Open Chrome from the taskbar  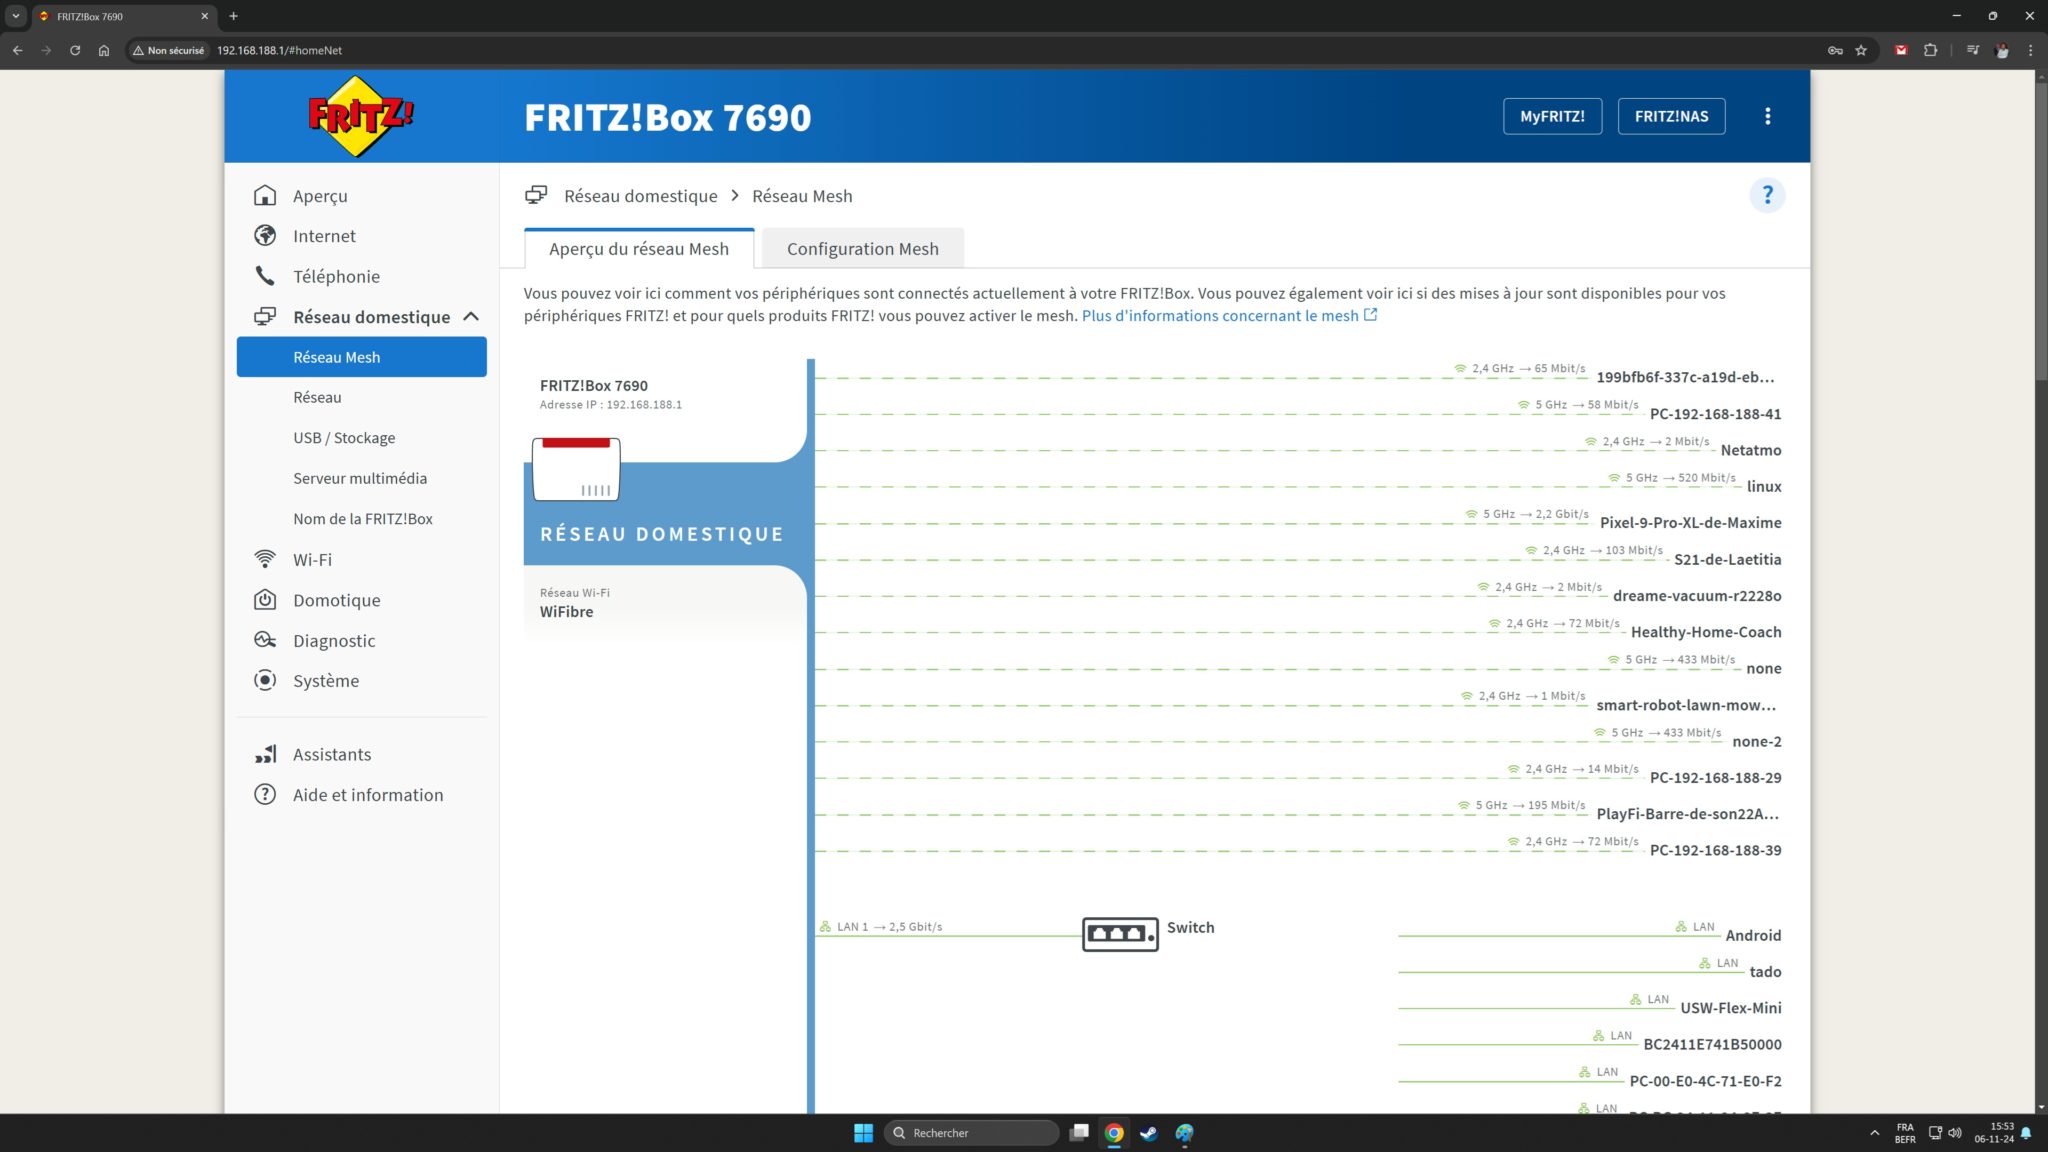pyautogui.click(x=1114, y=1133)
